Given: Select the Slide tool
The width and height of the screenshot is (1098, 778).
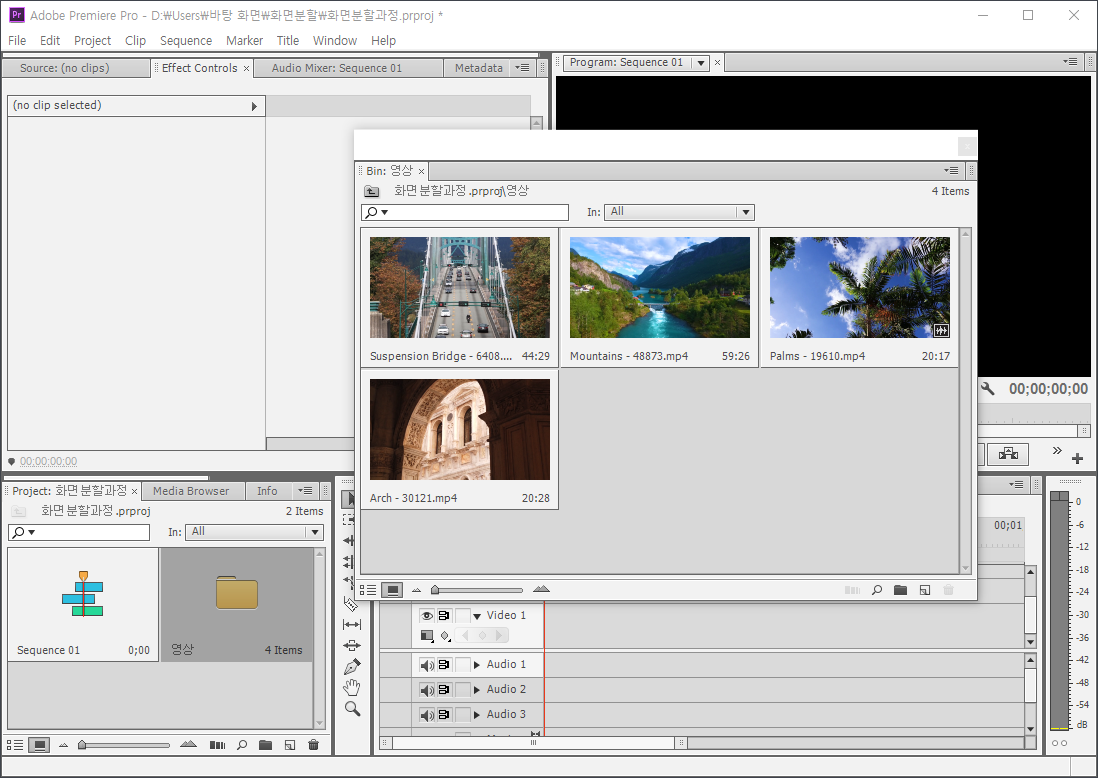Looking at the screenshot, I should pyautogui.click(x=352, y=646).
